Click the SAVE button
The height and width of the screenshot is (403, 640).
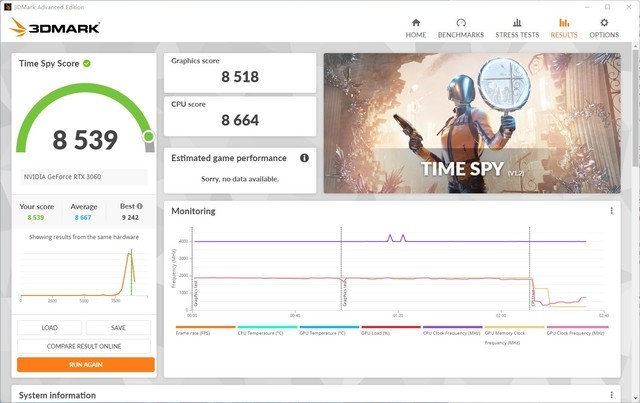pos(118,328)
